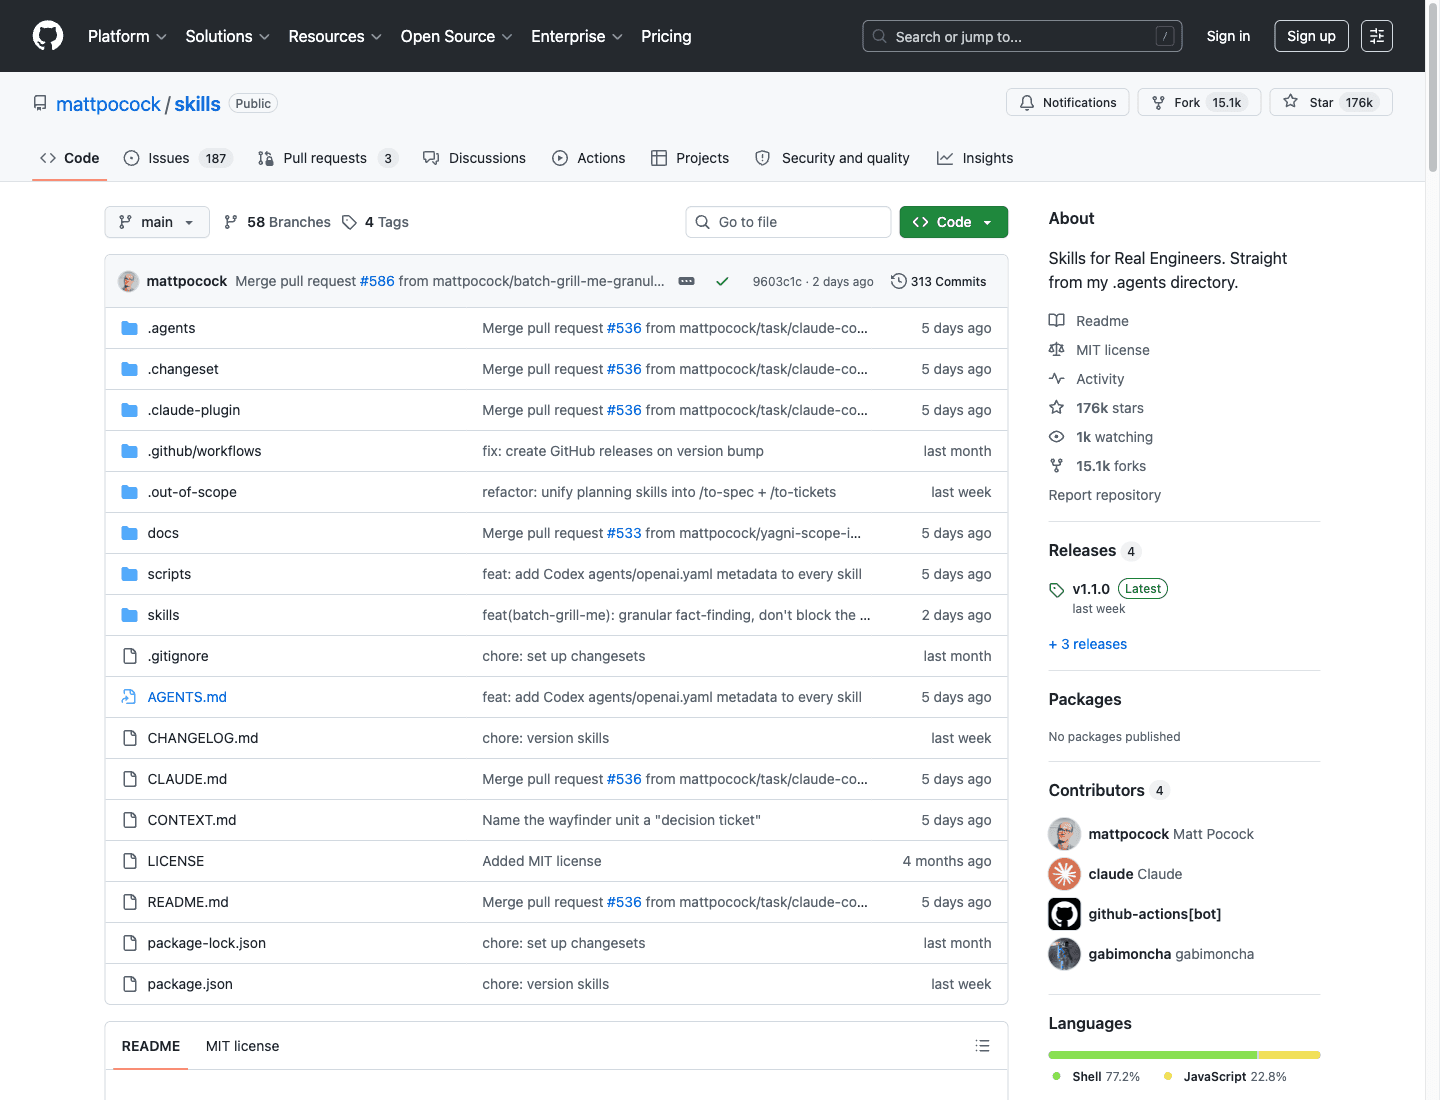The width and height of the screenshot is (1440, 1100).
Task: Open the .github/workflows folder
Action: [205, 451]
